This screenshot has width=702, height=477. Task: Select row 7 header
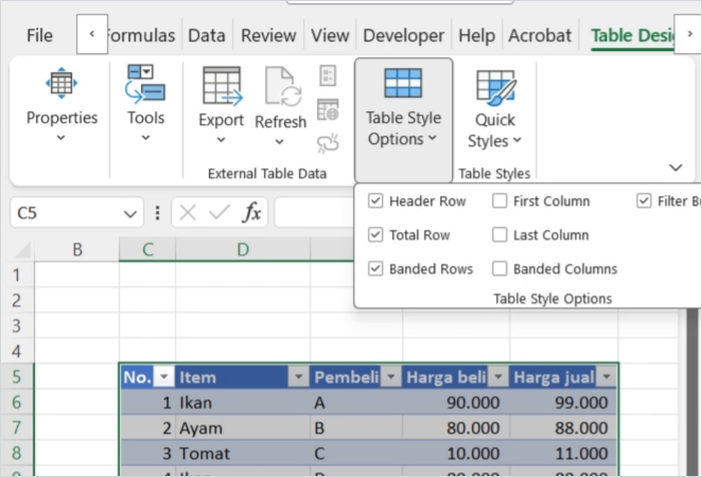(17, 428)
